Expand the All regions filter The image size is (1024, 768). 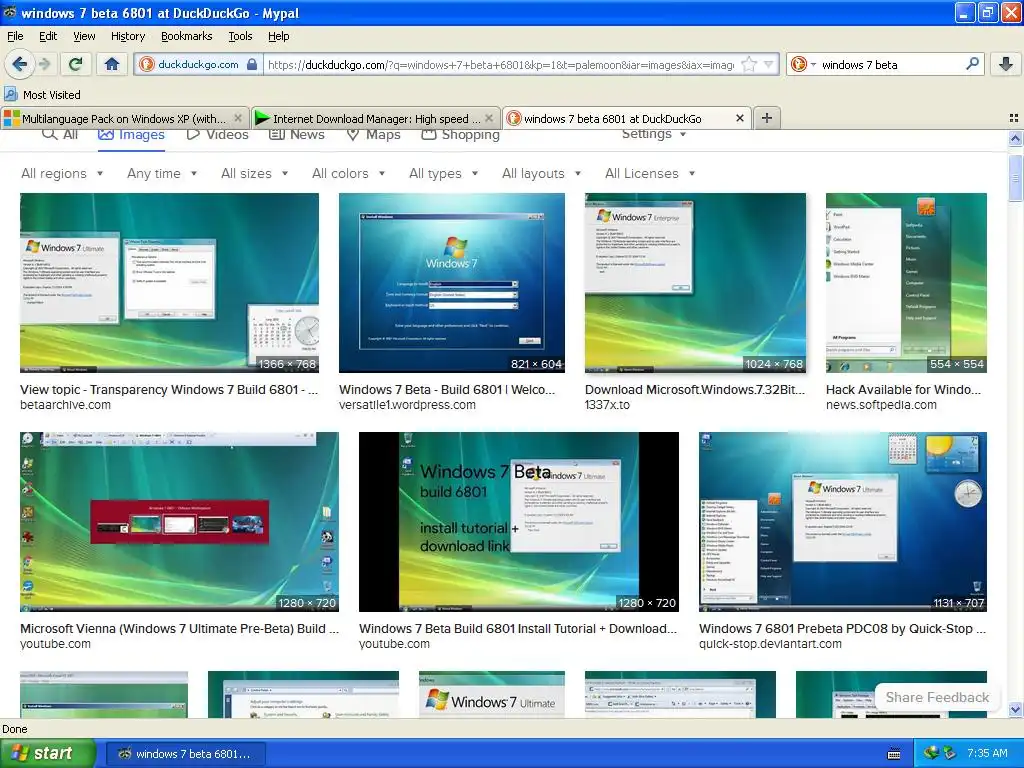pyautogui.click(x=62, y=173)
